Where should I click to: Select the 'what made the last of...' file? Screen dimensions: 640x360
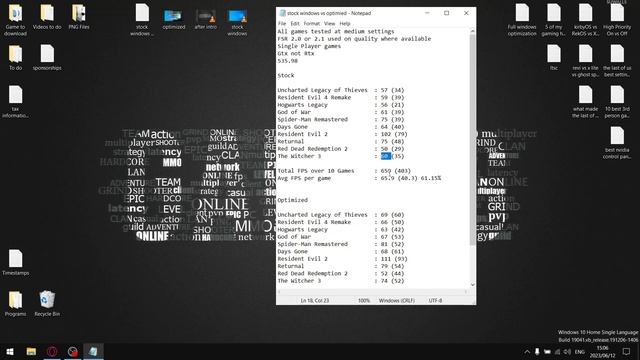click(585, 102)
